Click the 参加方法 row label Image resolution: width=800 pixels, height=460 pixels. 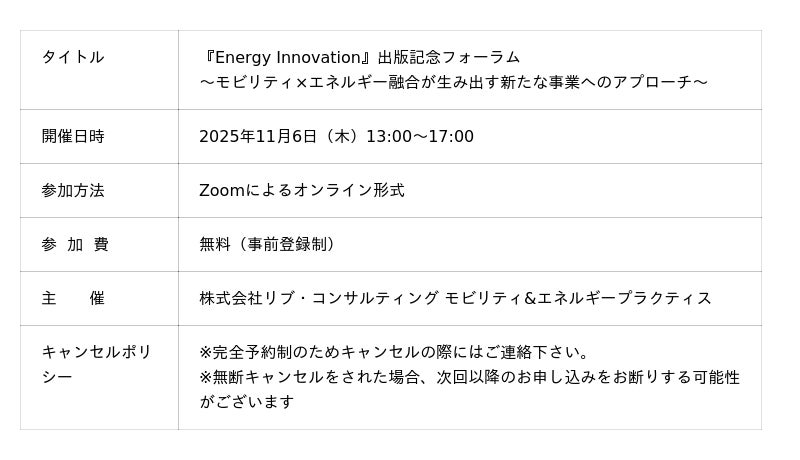(x=73, y=190)
